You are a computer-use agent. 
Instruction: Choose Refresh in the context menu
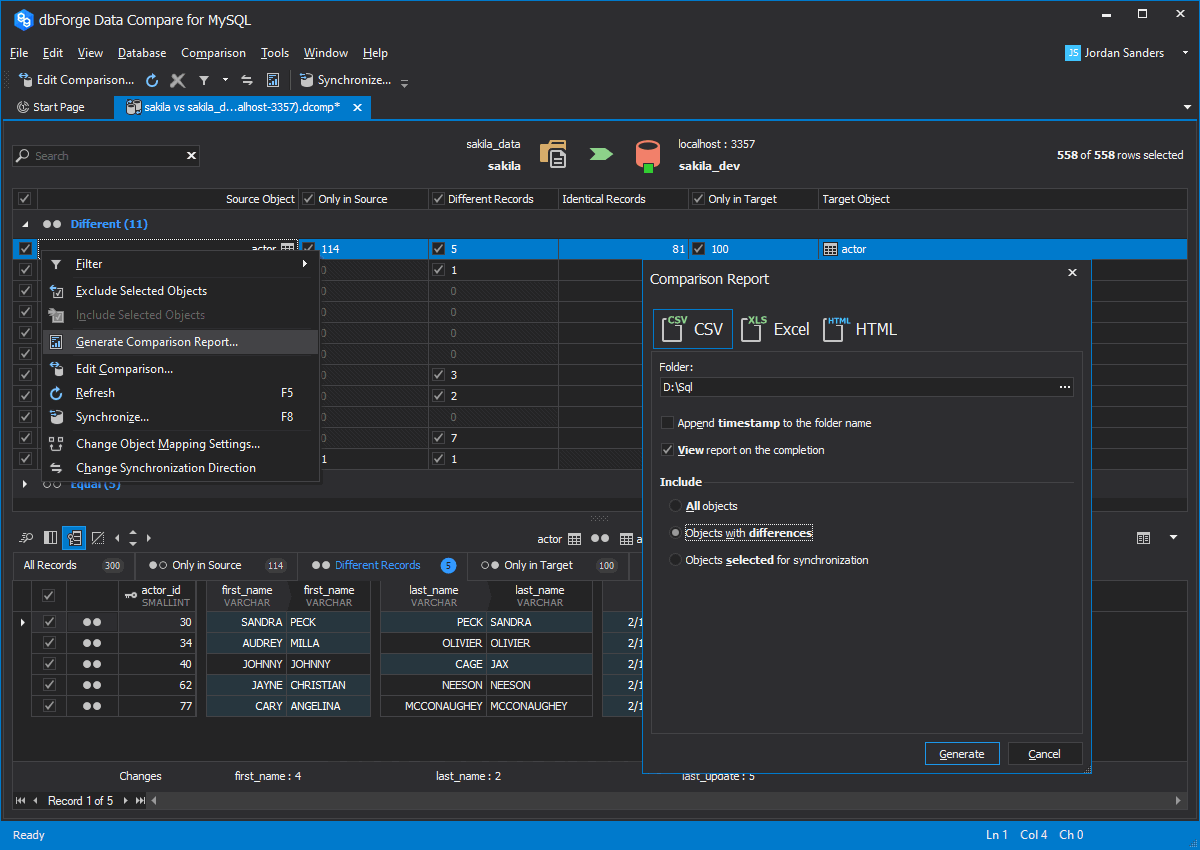[x=180, y=393]
